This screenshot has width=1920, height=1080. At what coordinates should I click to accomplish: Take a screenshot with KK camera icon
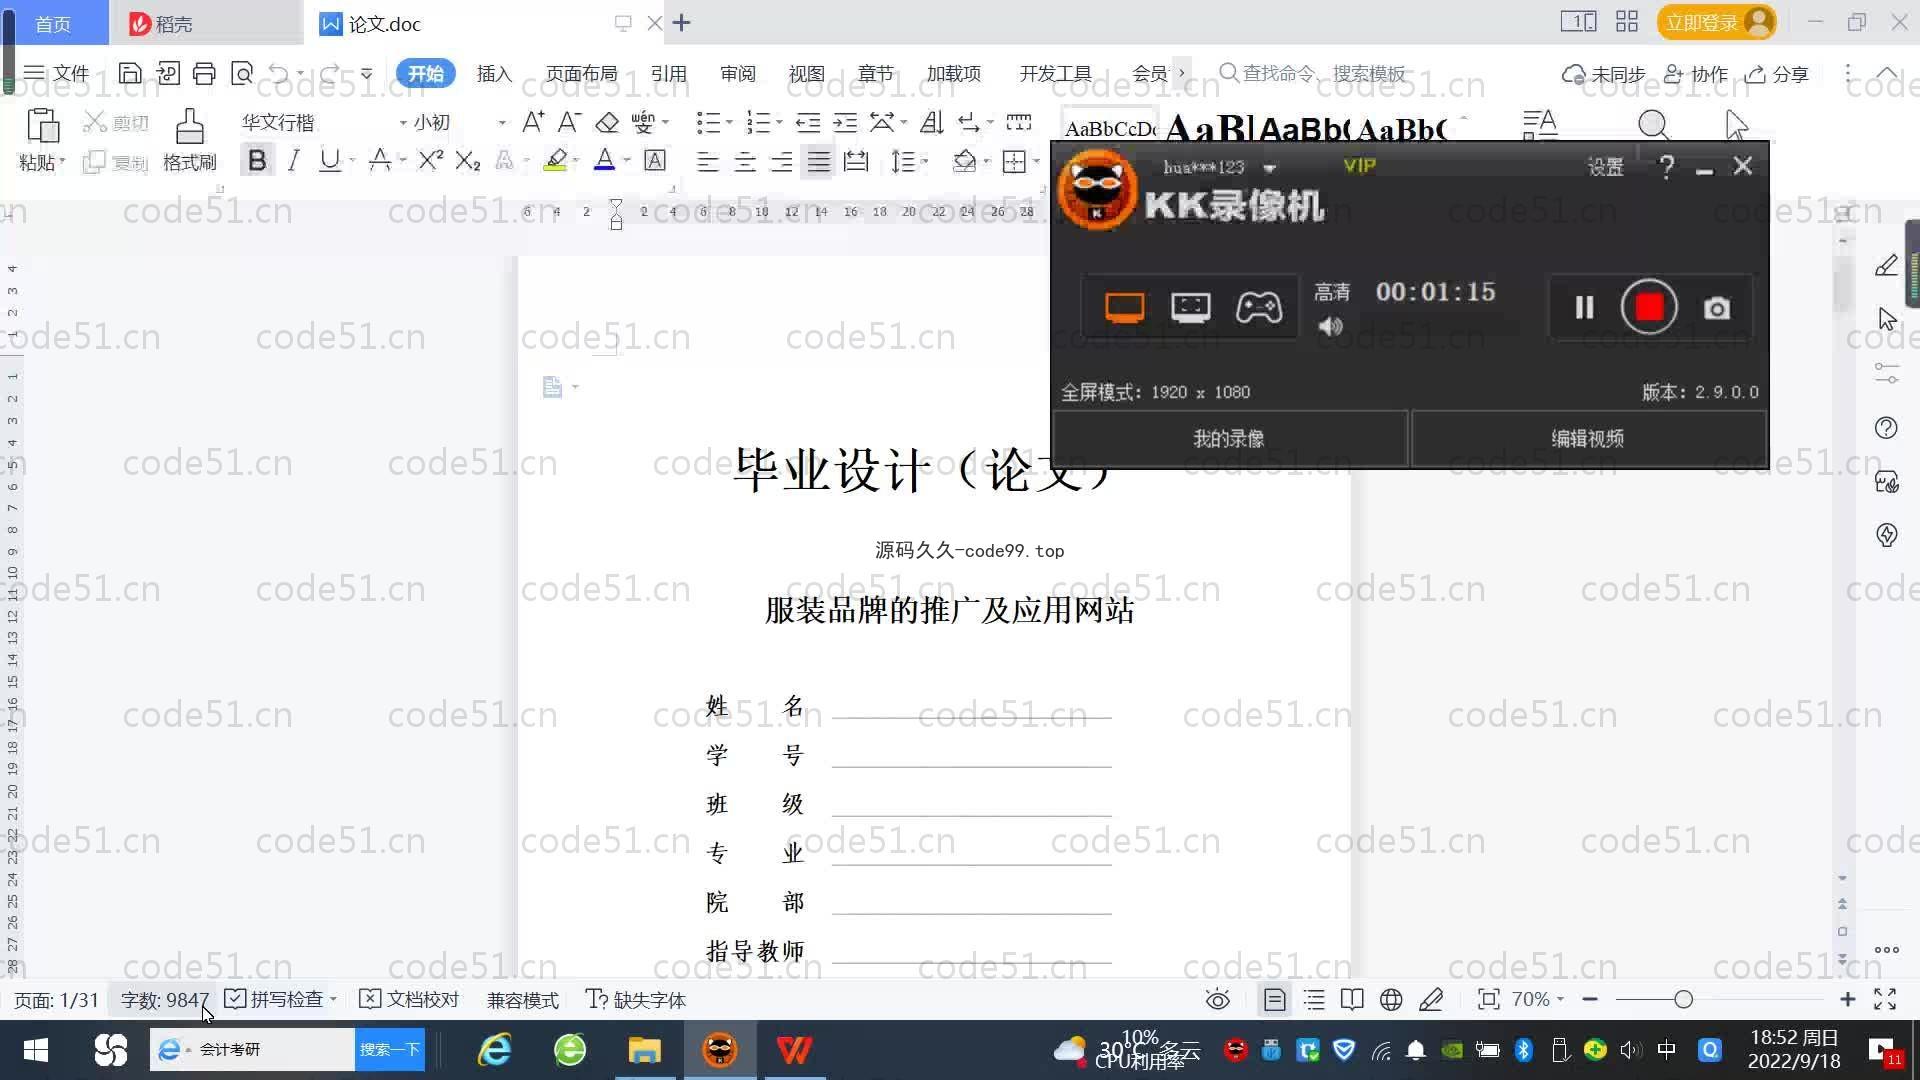pos(1717,308)
